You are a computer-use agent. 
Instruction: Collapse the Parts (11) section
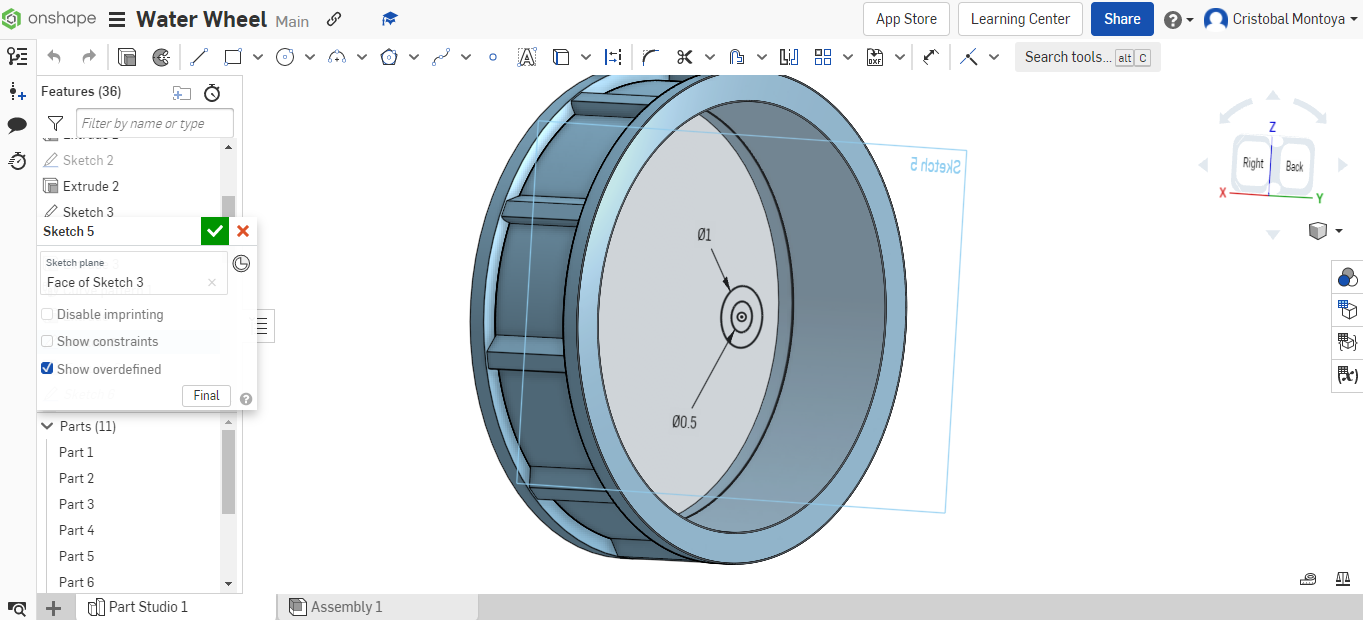[x=46, y=425]
